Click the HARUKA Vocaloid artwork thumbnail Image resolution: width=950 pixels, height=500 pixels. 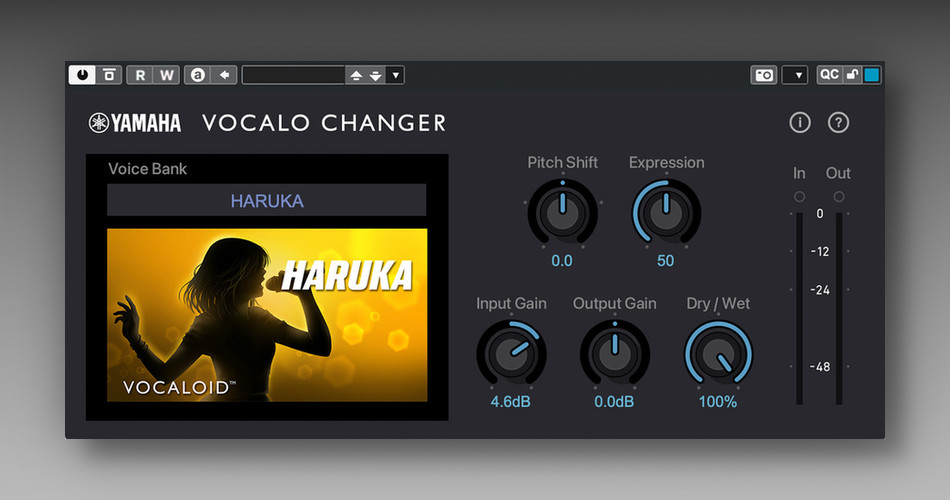coord(267,315)
